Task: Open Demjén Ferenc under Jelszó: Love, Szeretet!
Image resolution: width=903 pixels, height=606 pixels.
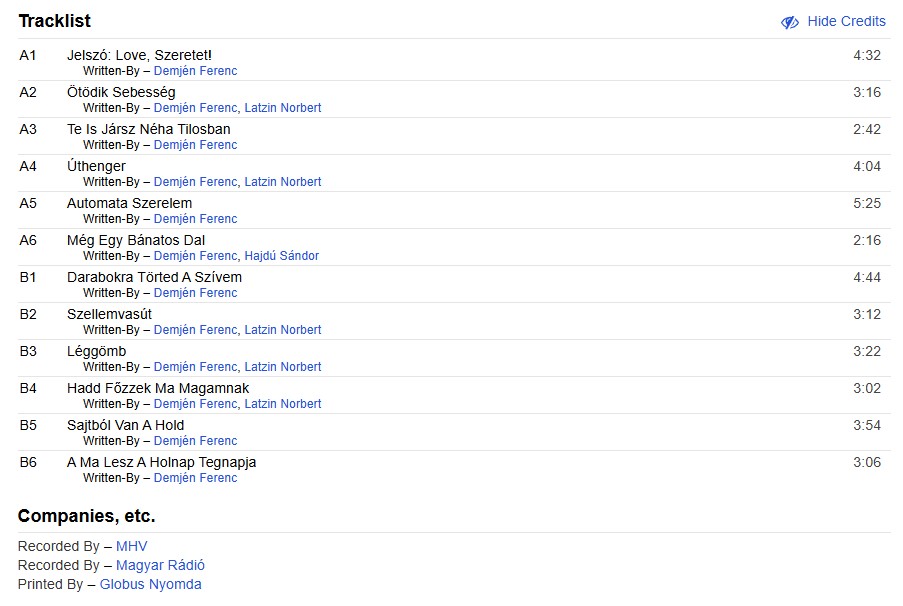Action: [x=195, y=71]
